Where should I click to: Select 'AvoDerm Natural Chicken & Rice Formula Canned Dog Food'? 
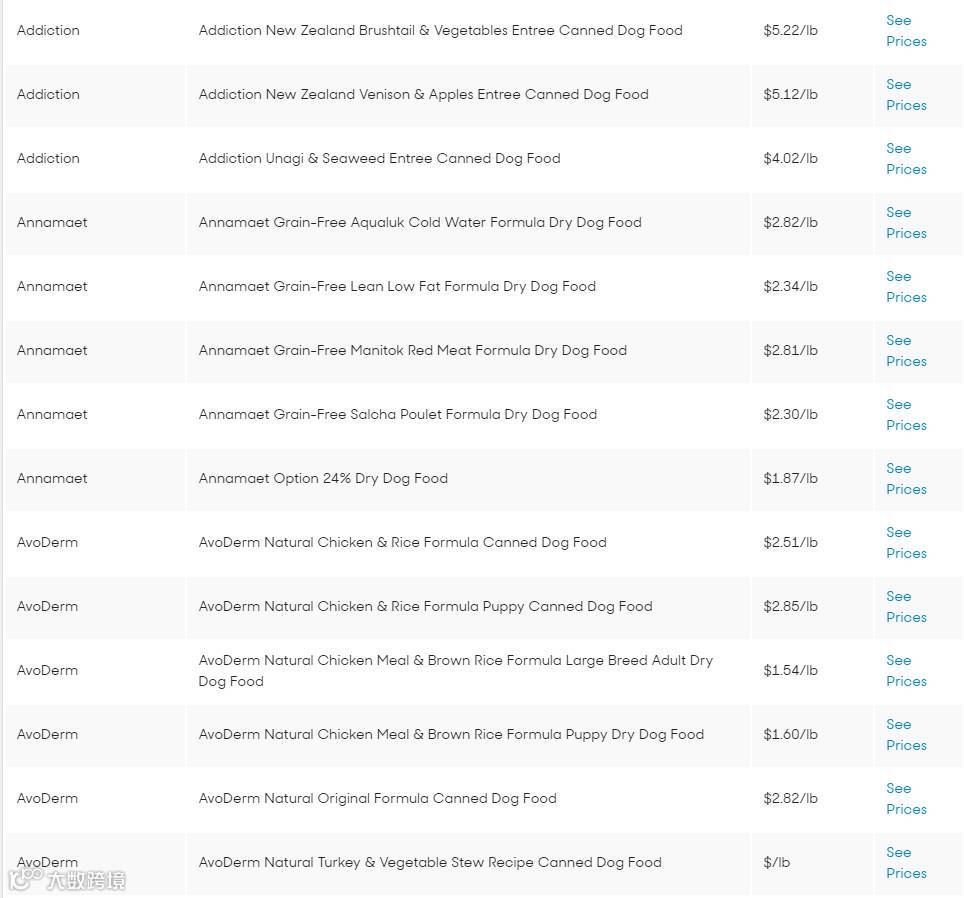[x=403, y=542]
